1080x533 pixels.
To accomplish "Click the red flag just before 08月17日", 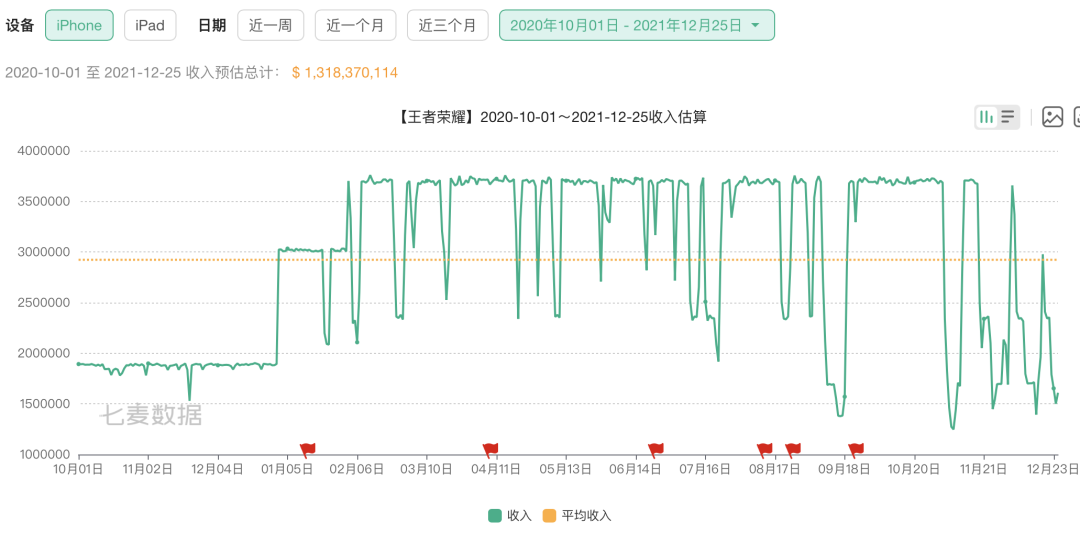I will coord(765,450).
